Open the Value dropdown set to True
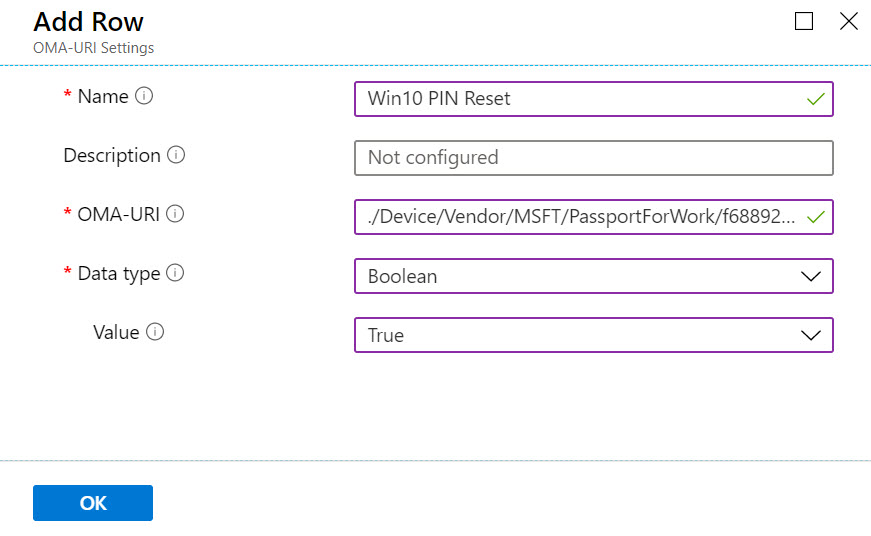The height and width of the screenshot is (536, 871). 594,335
